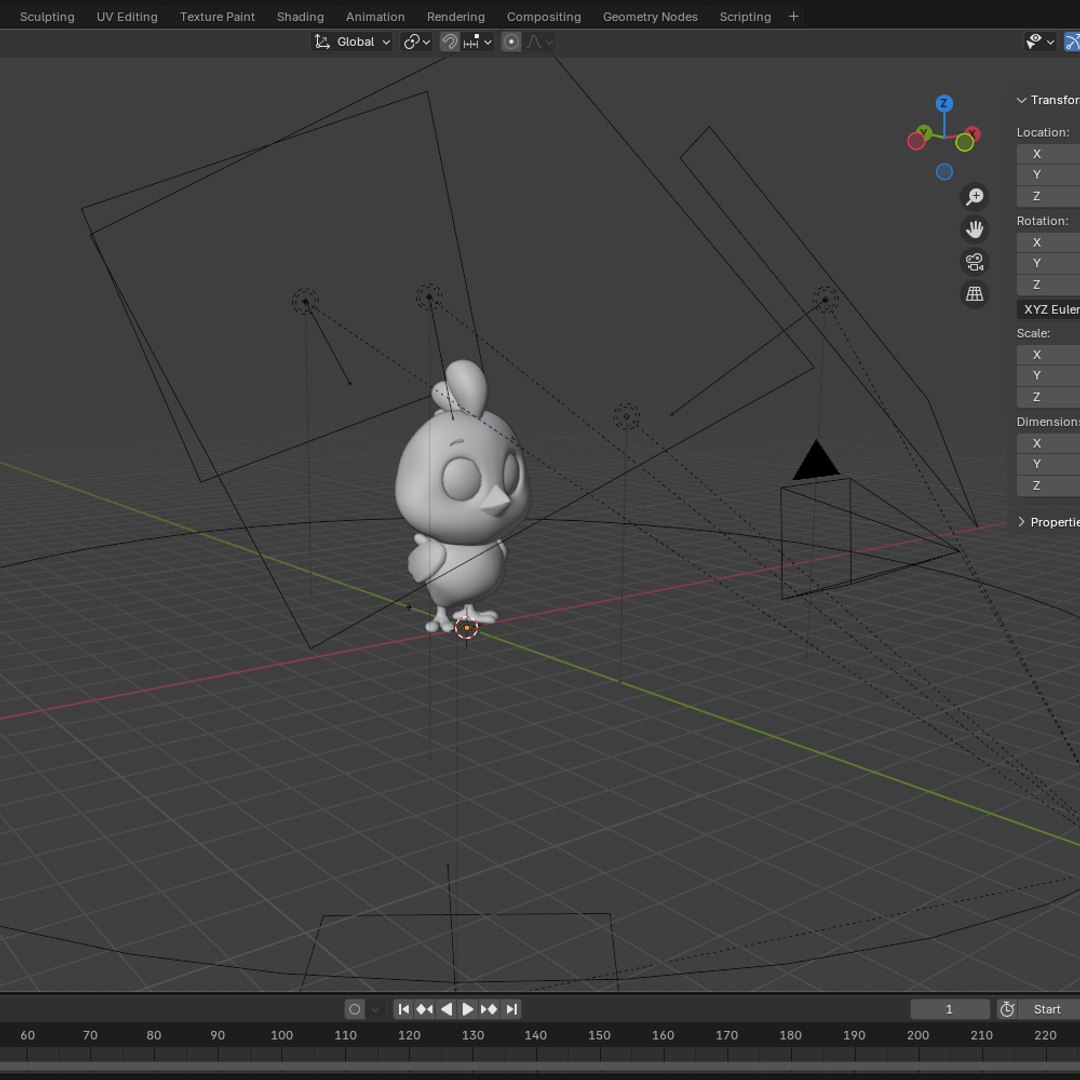Click the Dimensions Y field
The width and height of the screenshot is (1080, 1080).
coord(1048,464)
